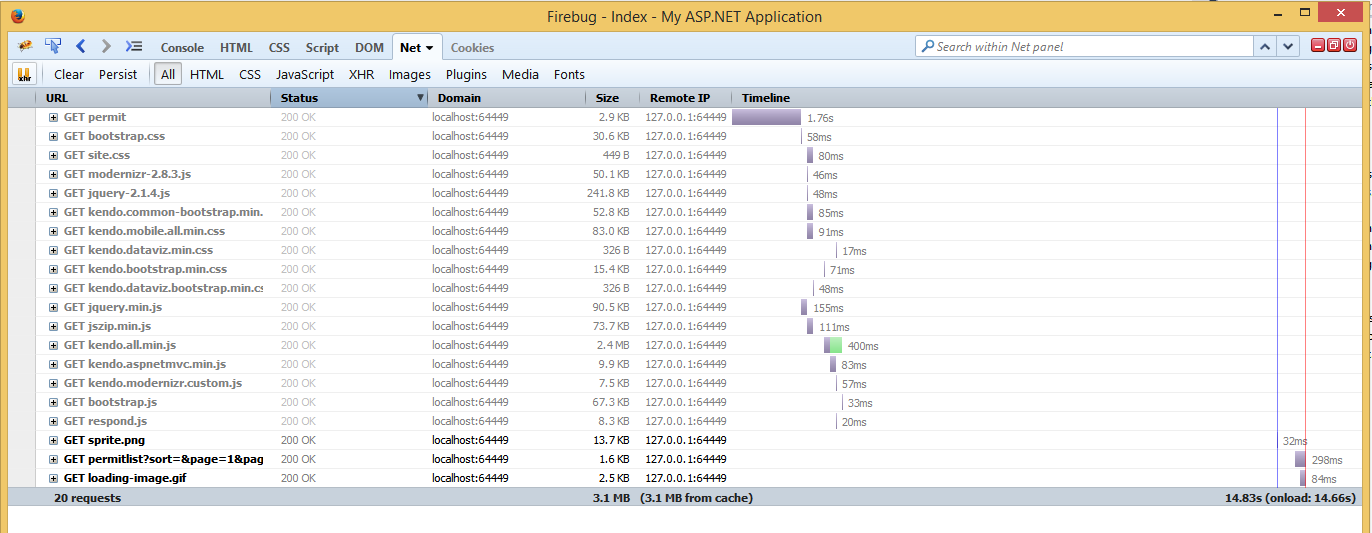Click the Firebug bug icon
The image size is (1372, 533).
(26, 46)
